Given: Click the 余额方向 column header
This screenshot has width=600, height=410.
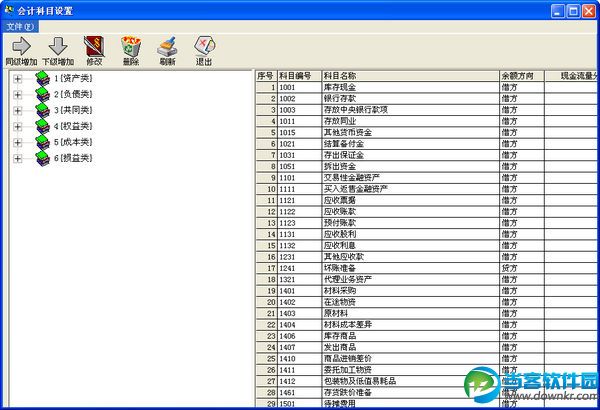Looking at the screenshot, I should pos(522,76).
